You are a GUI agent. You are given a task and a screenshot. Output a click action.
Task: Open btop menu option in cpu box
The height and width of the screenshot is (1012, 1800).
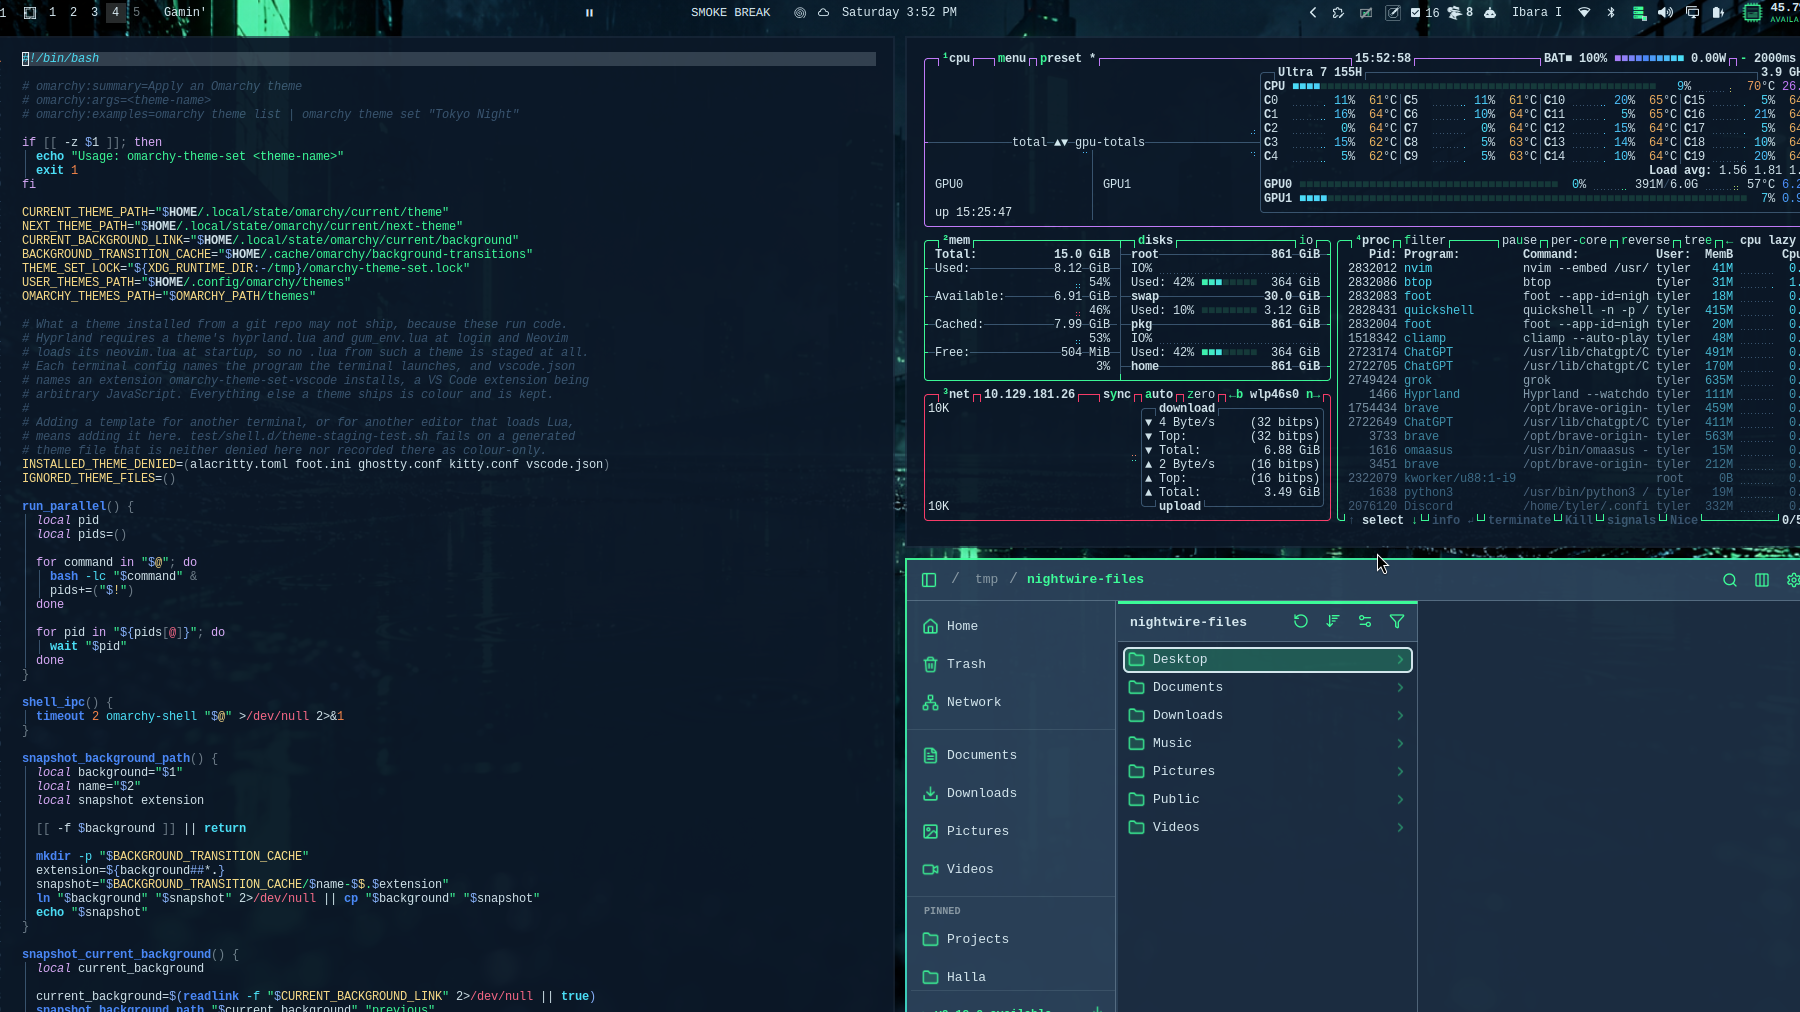point(1012,58)
